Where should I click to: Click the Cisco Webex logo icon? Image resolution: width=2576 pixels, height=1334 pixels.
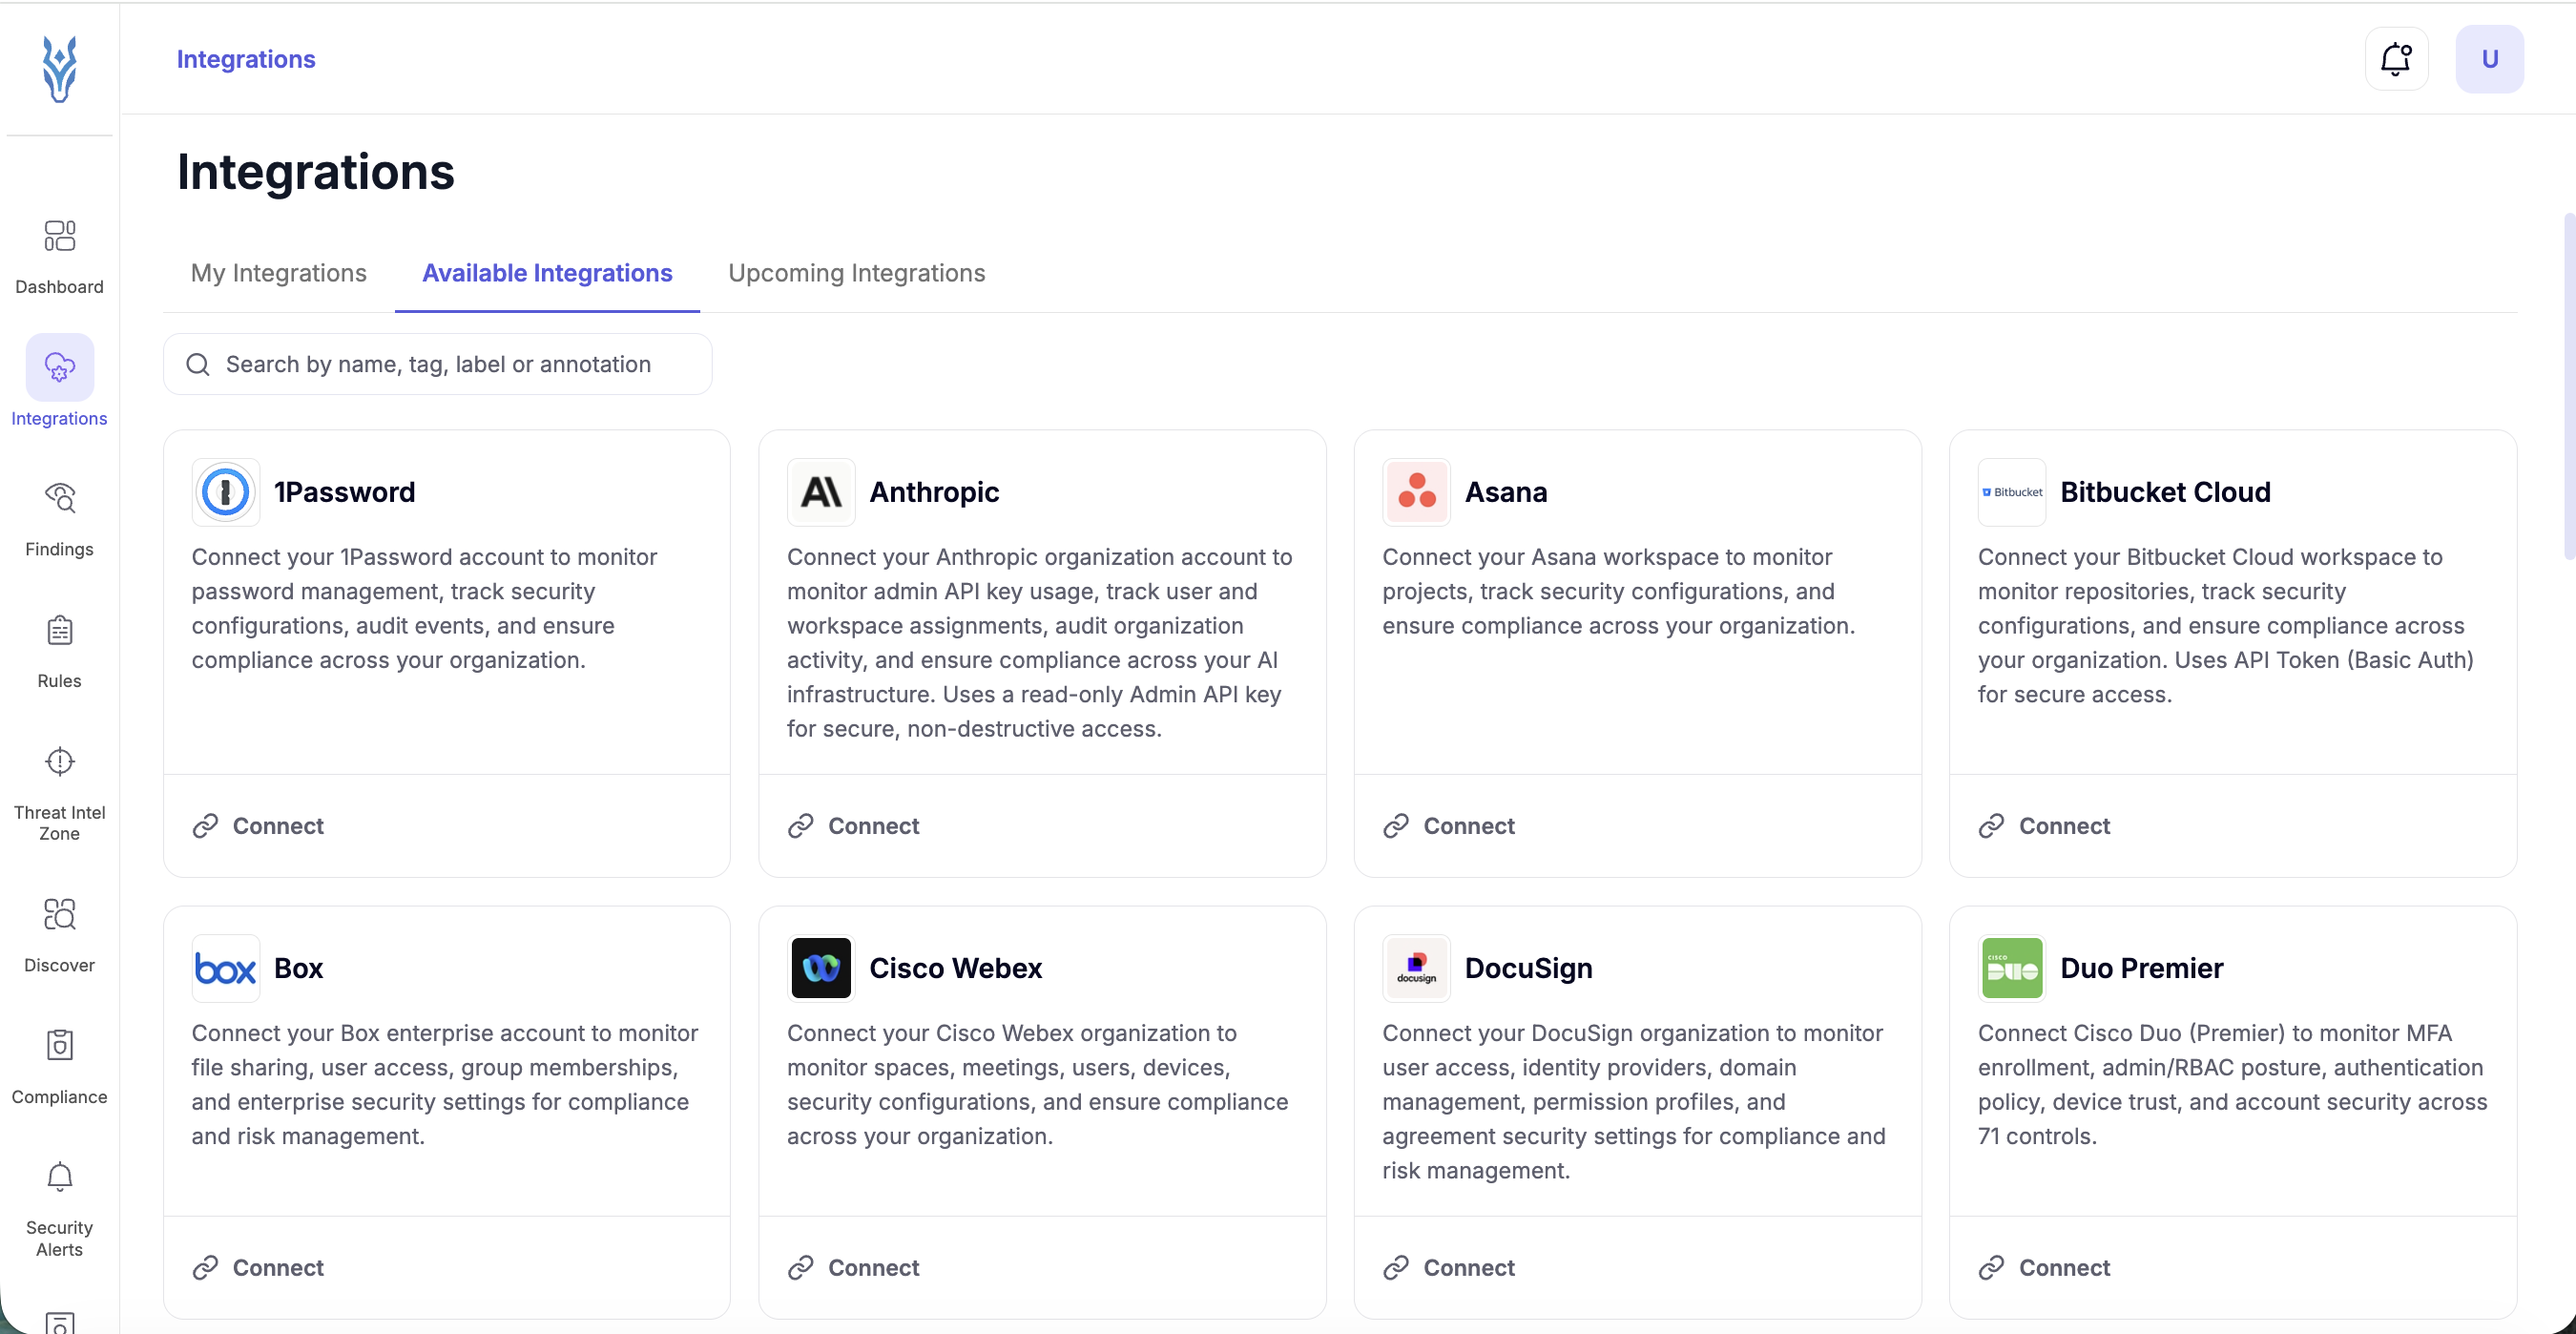pos(821,968)
